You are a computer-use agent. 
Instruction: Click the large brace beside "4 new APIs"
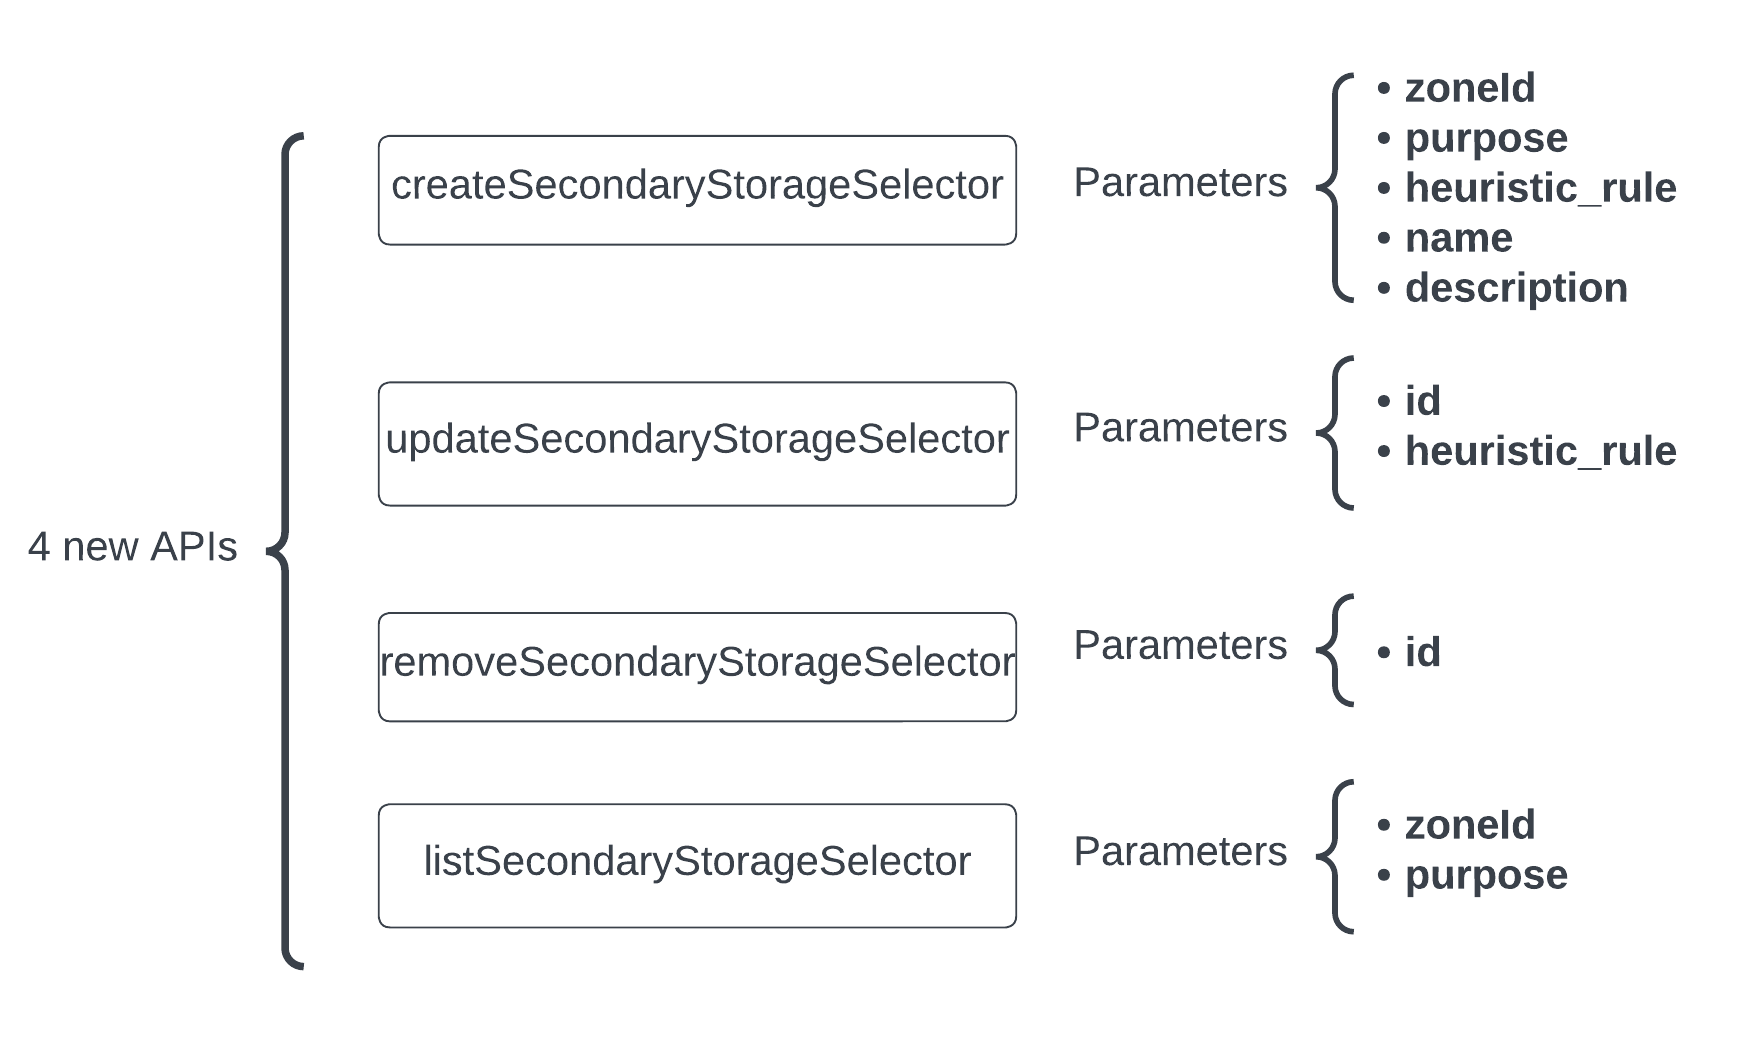click(287, 550)
